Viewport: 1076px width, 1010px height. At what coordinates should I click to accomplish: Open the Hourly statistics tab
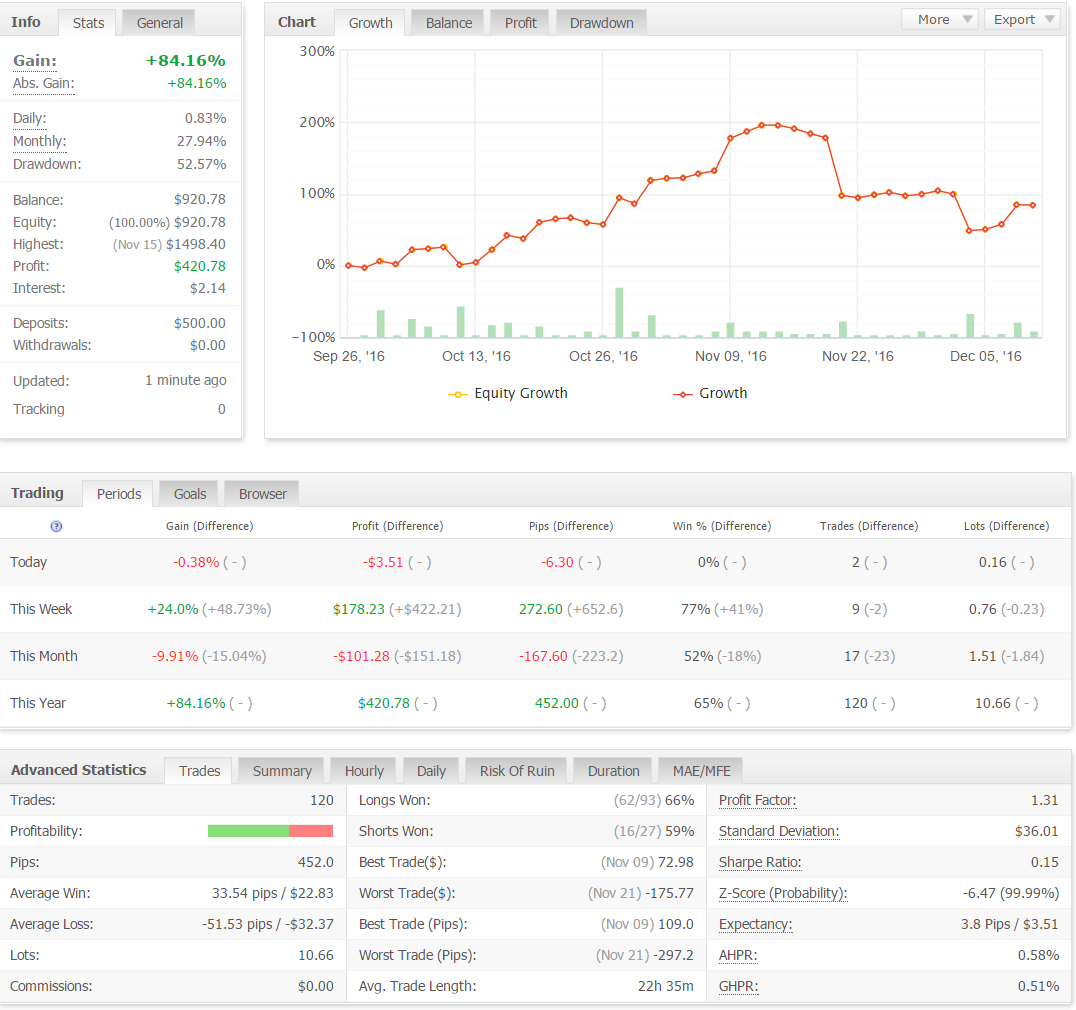pyautogui.click(x=364, y=771)
